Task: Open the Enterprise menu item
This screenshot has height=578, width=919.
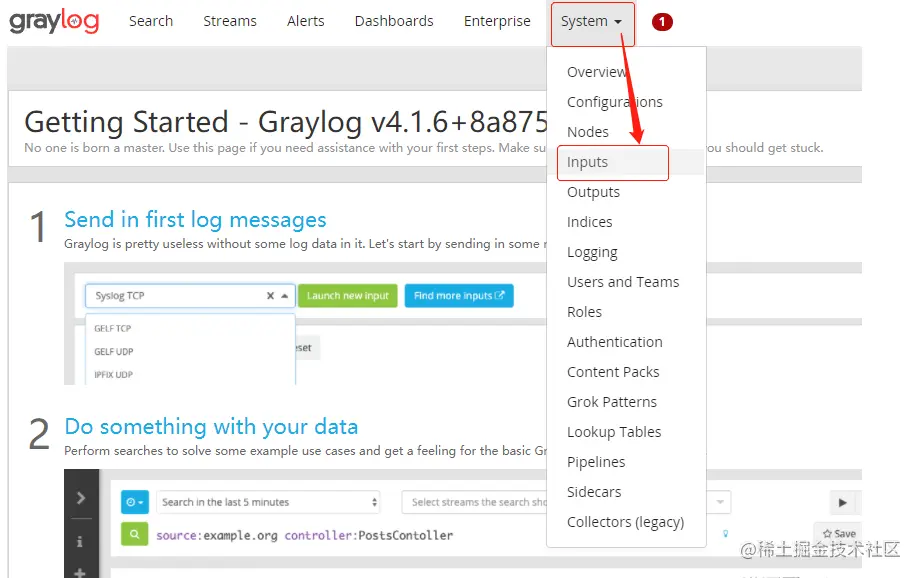Action: coord(497,21)
